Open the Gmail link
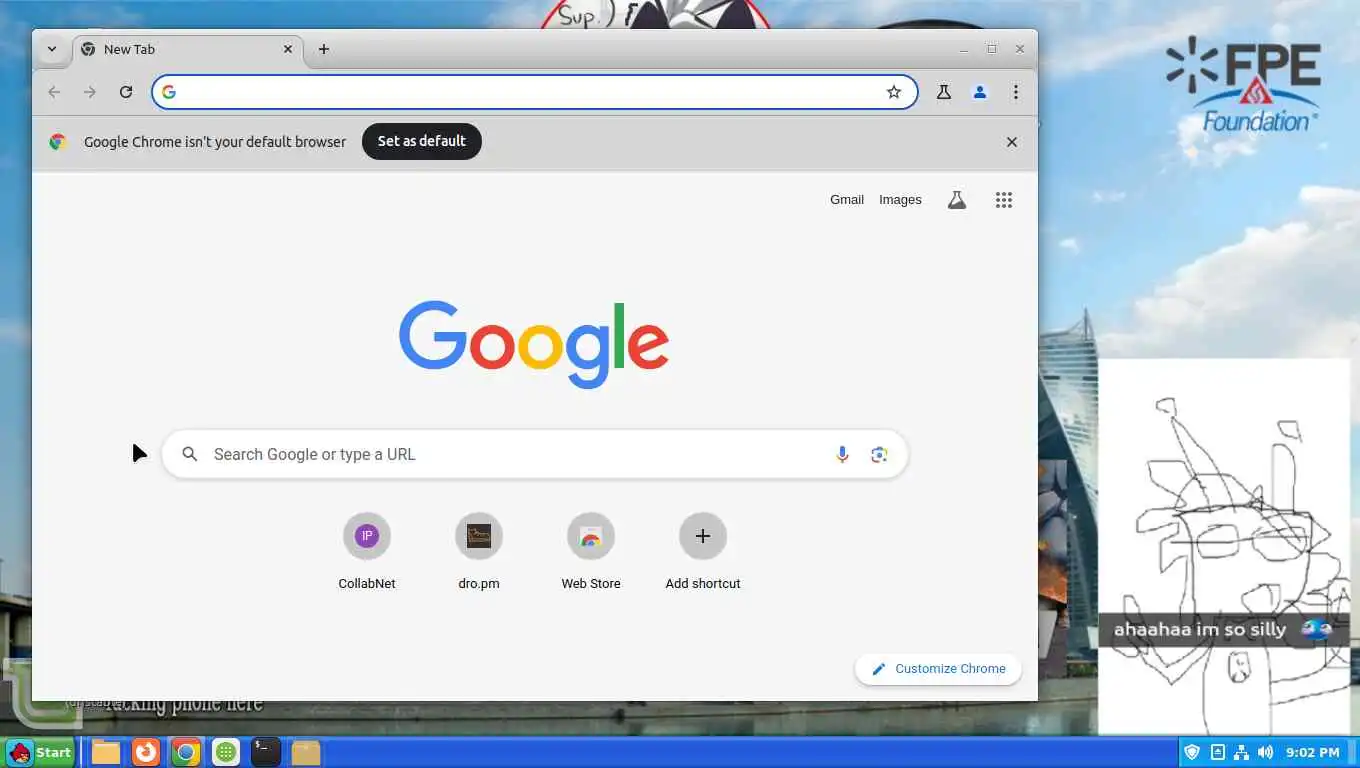The image size is (1360, 768). click(847, 200)
